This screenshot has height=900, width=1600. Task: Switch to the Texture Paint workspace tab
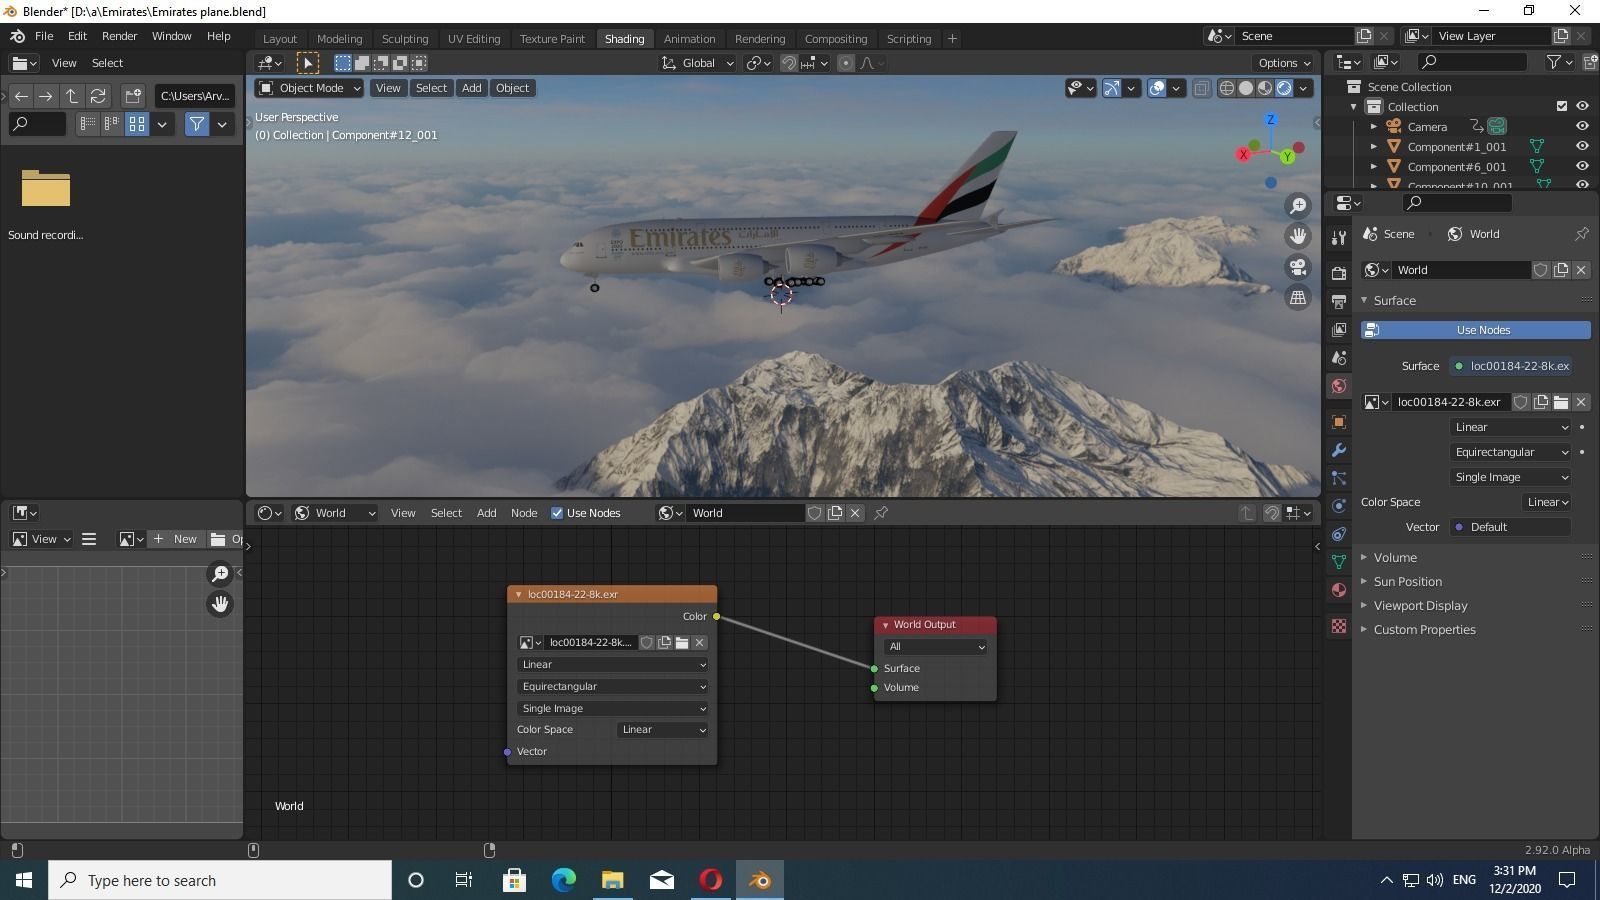(x=552, y=39)
